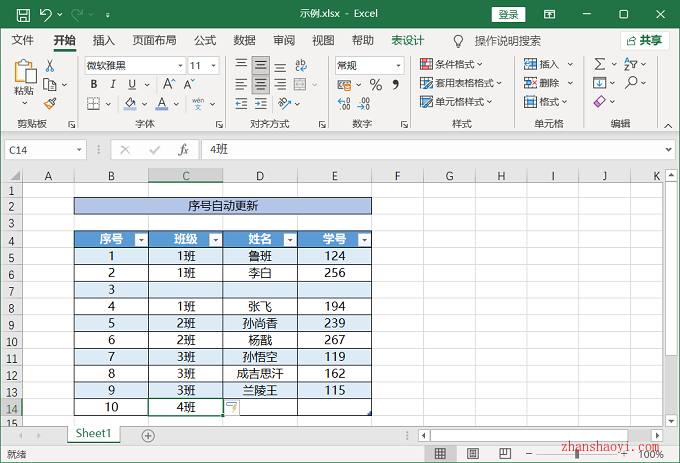Click the Fill down icon
The height and width of the screenshot is (463, 680).
tap(599, 83)
